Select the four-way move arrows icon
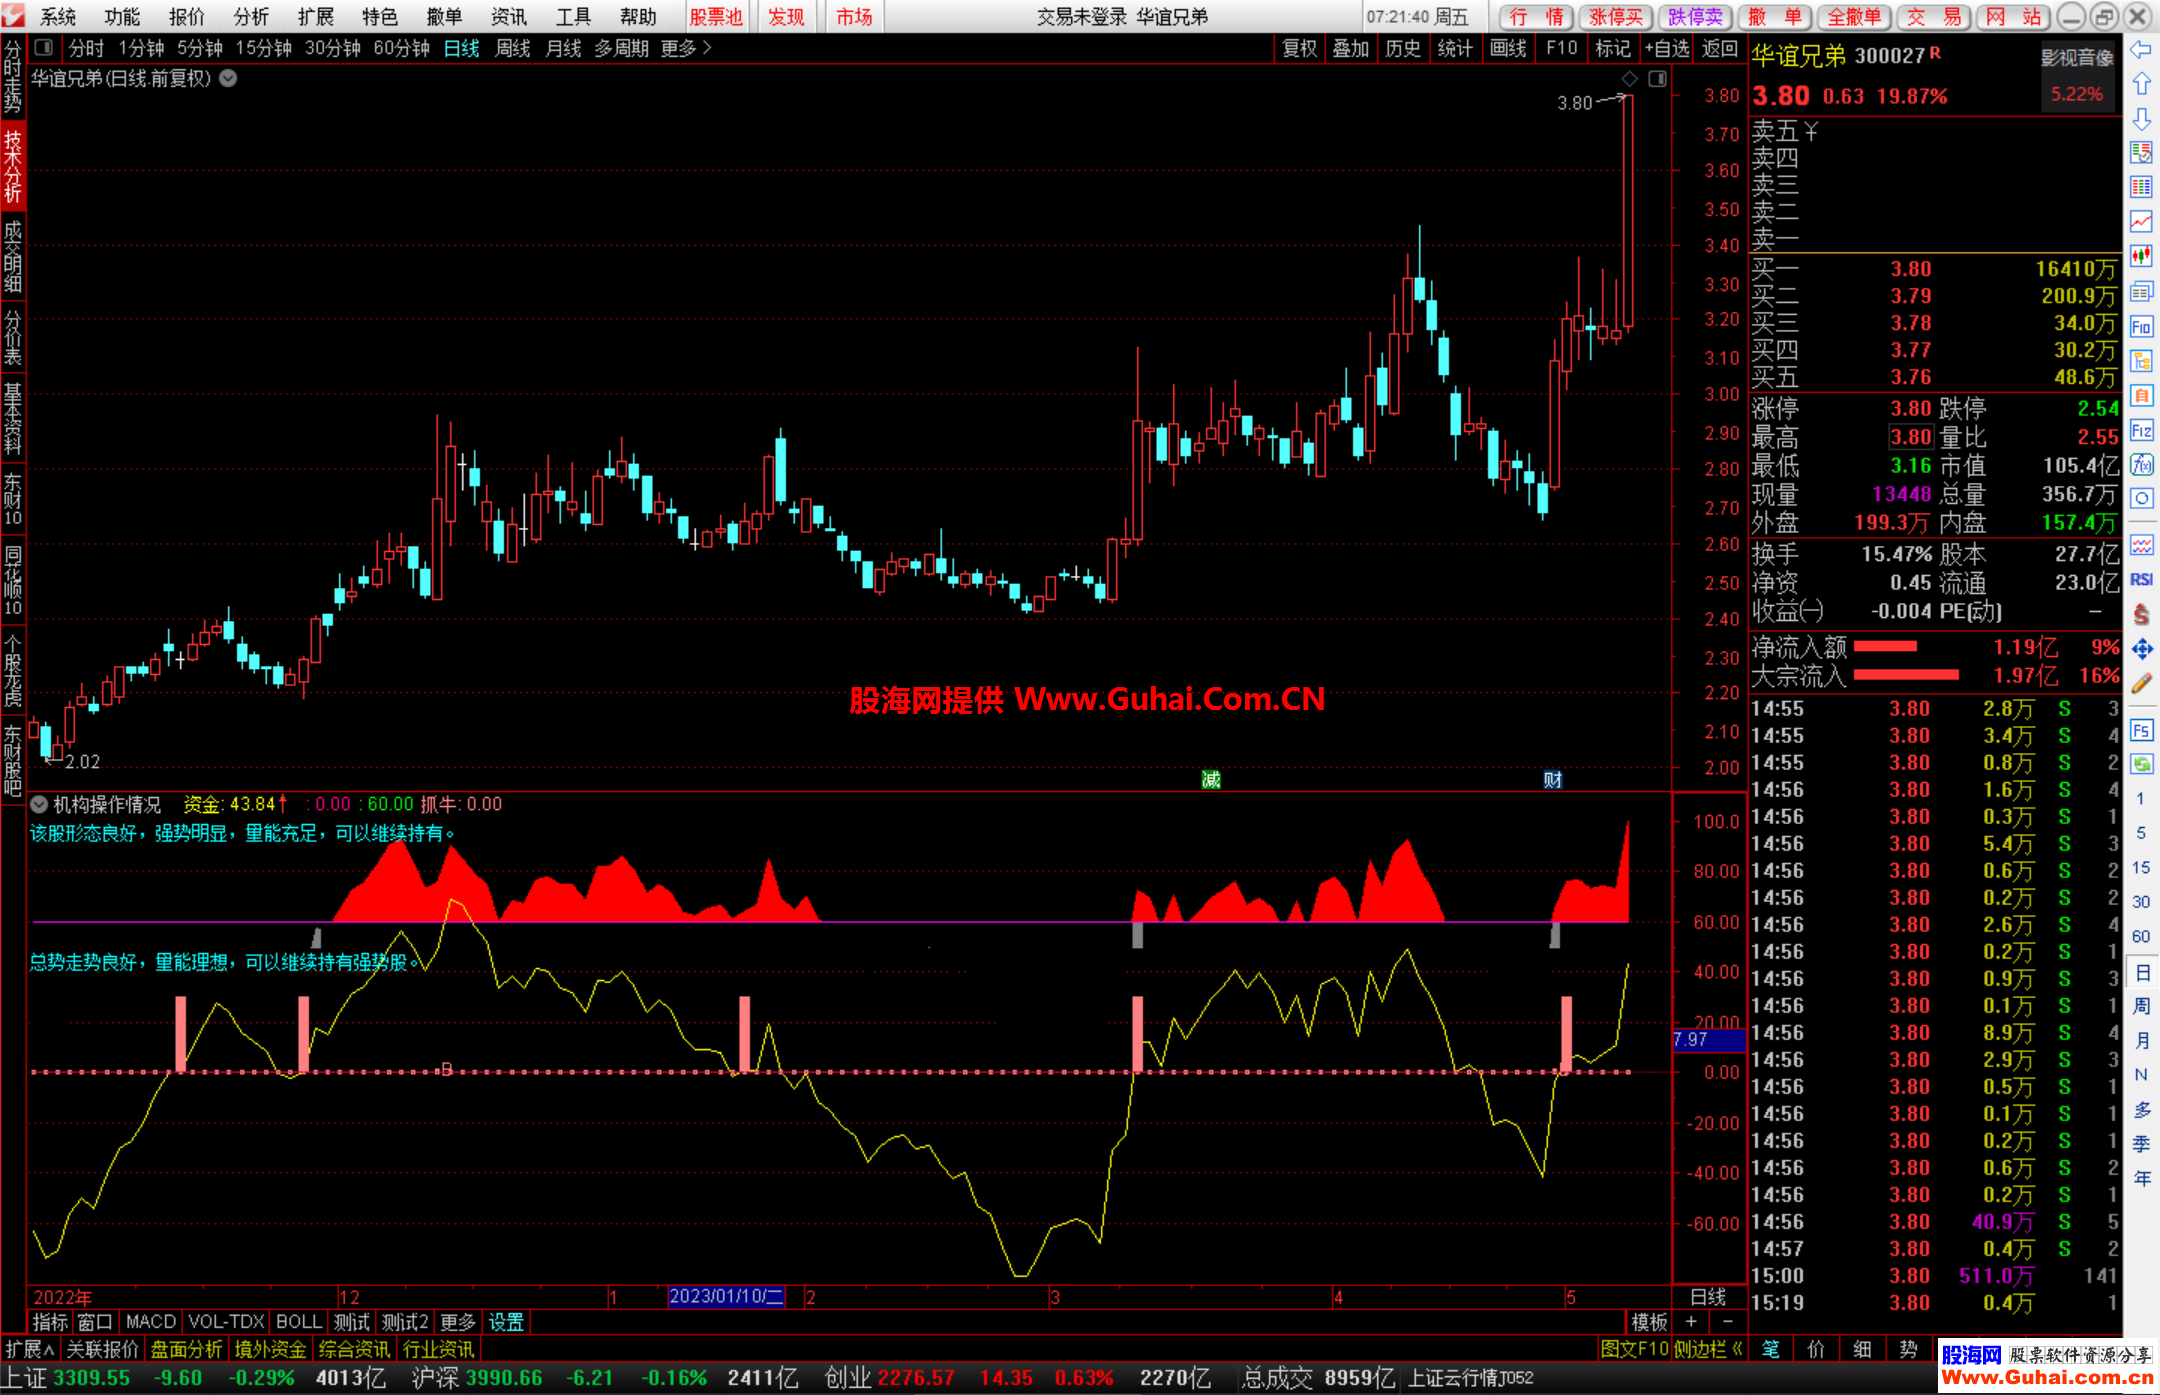This screenshot has width=2160, height=1395. 2141,650
